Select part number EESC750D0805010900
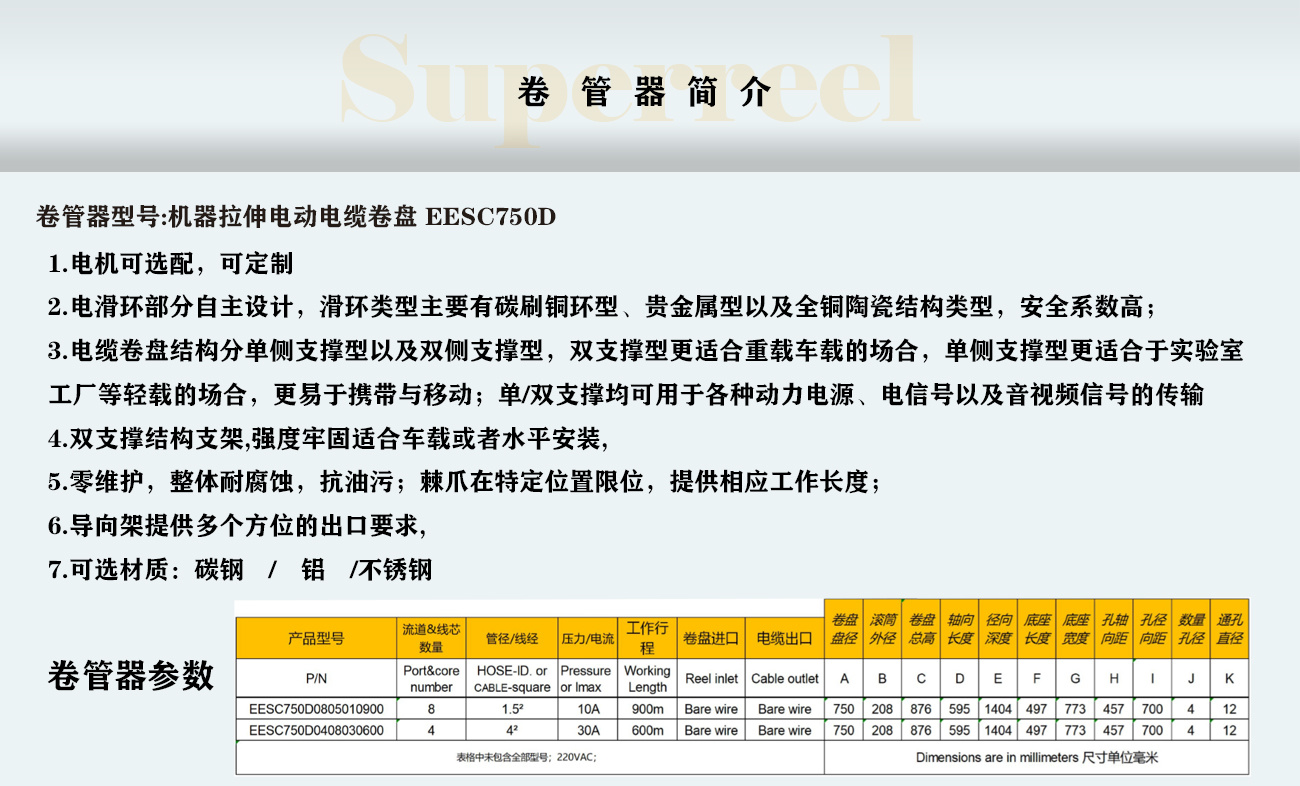Screen dimensions: 1300x786 (x=316, y=709)
